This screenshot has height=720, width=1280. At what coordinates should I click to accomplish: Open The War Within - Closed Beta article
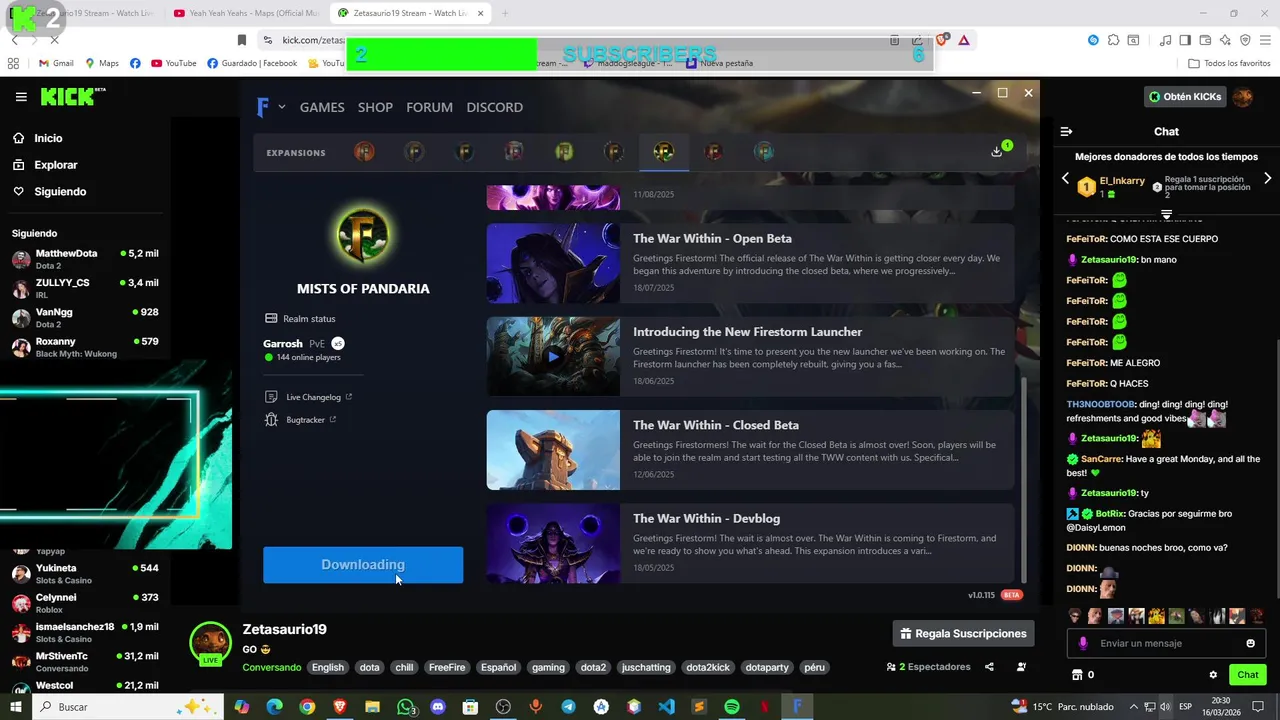coord(750,449)
